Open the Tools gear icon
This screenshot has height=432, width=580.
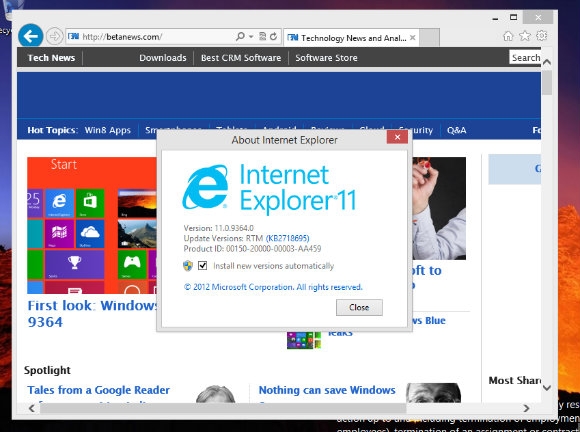[542, 36]
